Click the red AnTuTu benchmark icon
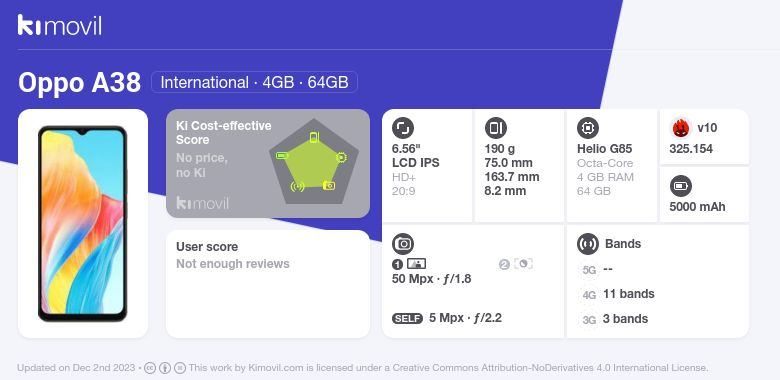This screenshot has width=780, height=380. pos(680,128)
